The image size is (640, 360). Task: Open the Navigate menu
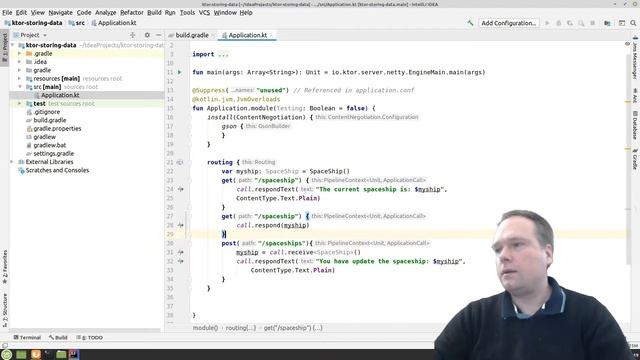[x=60, y=13]
